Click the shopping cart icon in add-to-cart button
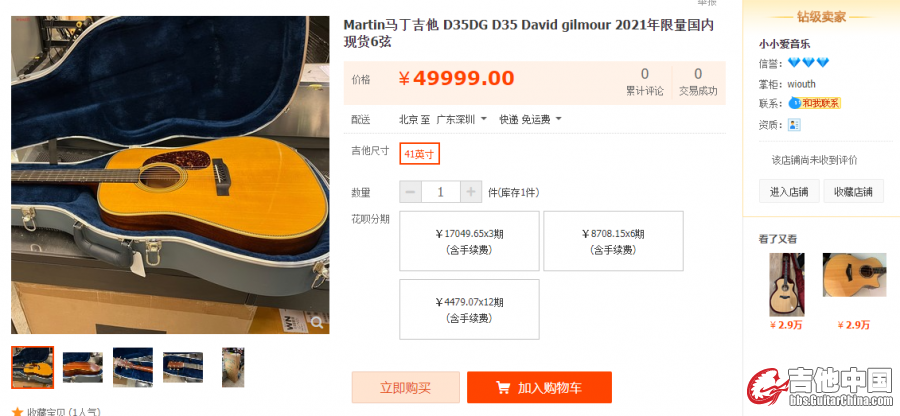Image resolution: width=900 pixels, height=416 pixels. (503, 388)
